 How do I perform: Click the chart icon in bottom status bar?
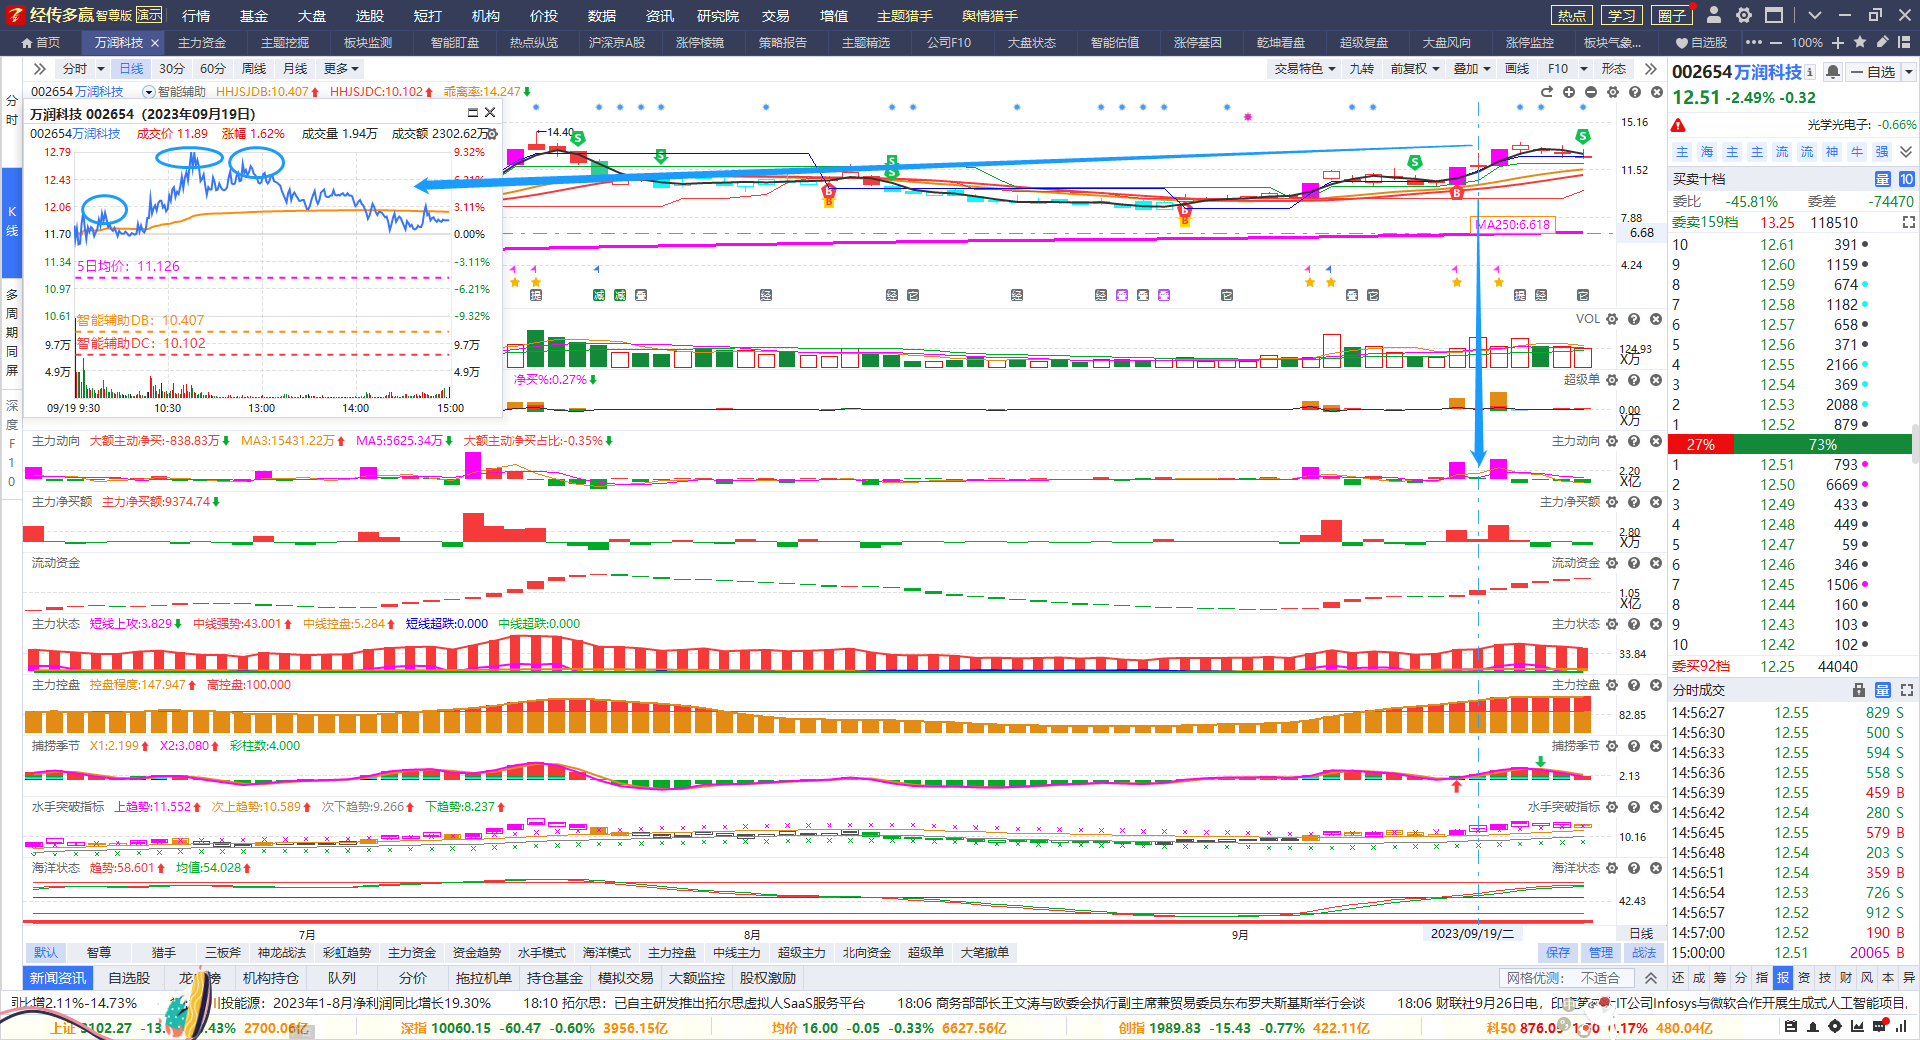[x=1857, y=1027]
